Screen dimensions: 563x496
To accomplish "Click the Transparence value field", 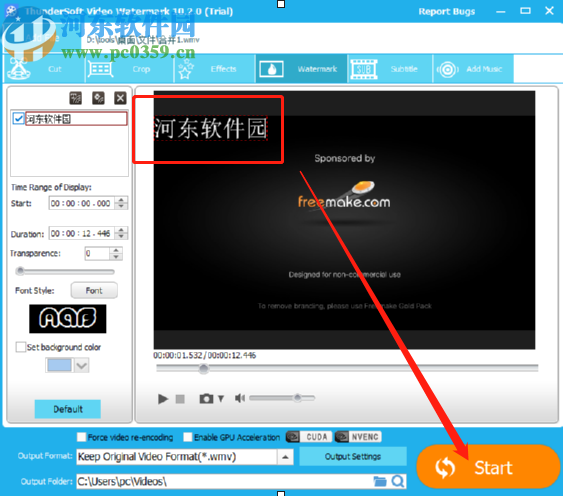I will tap(97, 253).
